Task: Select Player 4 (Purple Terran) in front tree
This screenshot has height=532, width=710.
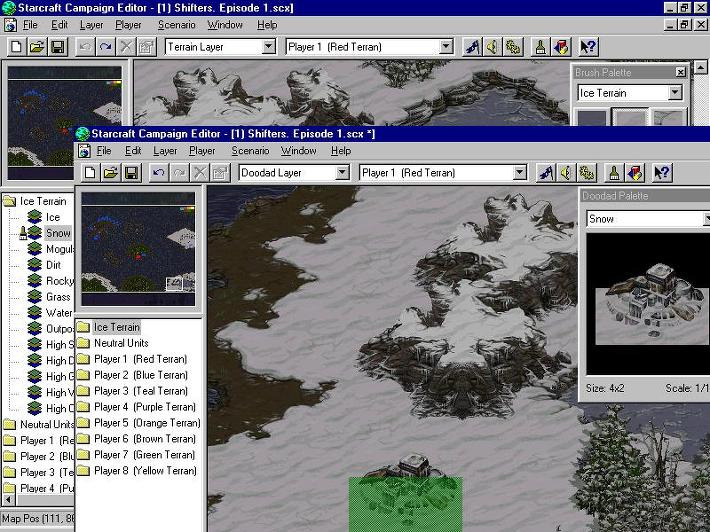Action: pyautogui.click(x=145, y=407)
